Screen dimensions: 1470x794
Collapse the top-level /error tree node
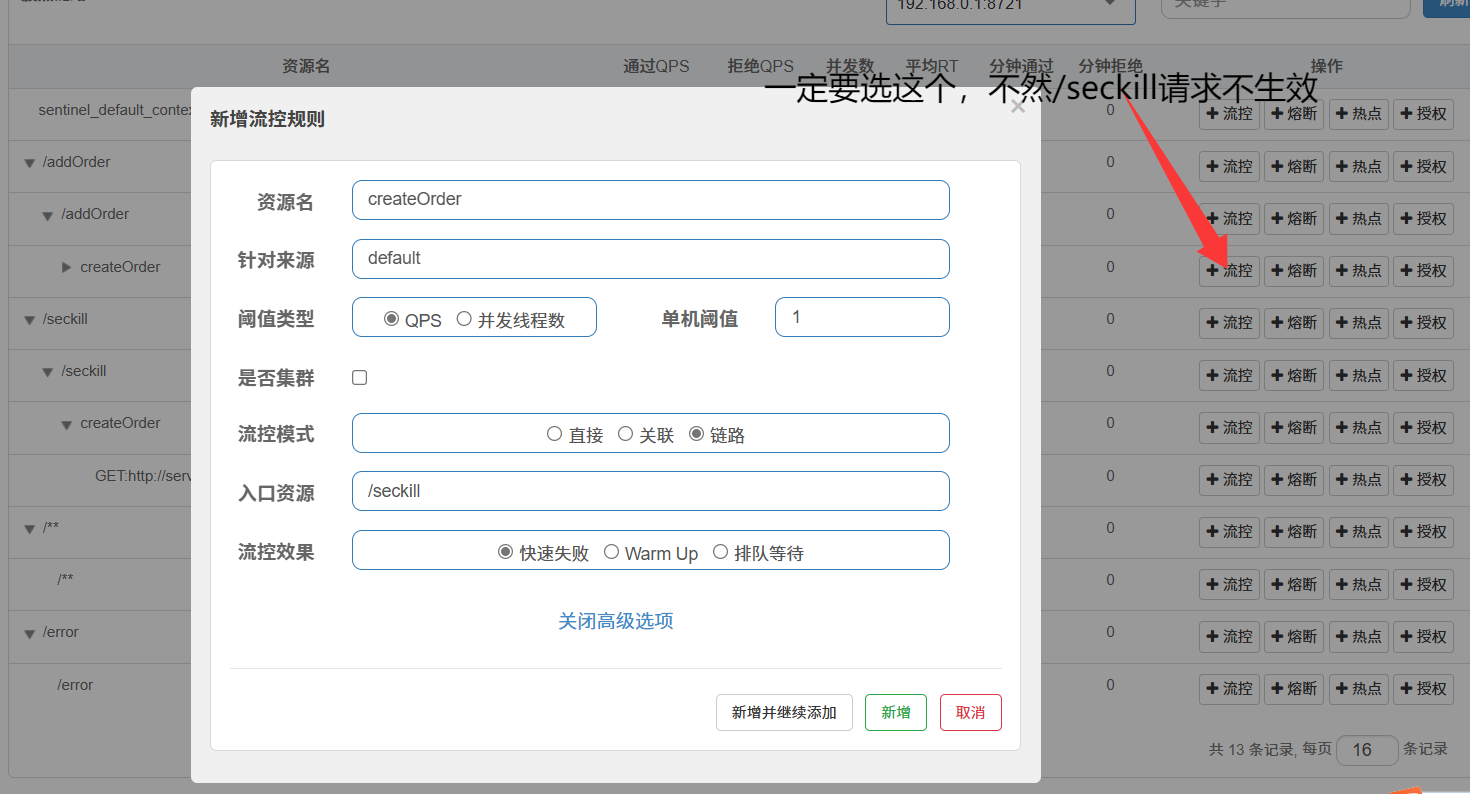click(30, 633)
